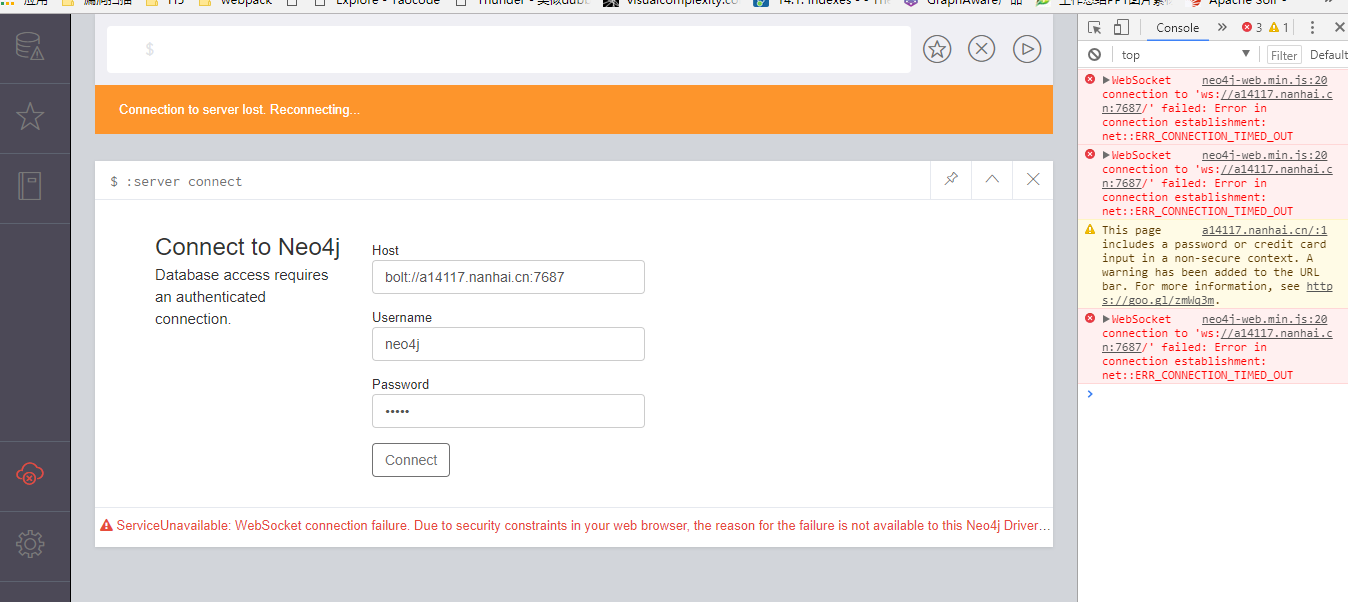Click the Cypher command editor input
Screen dimensions: 1348x602
(509, 49)
